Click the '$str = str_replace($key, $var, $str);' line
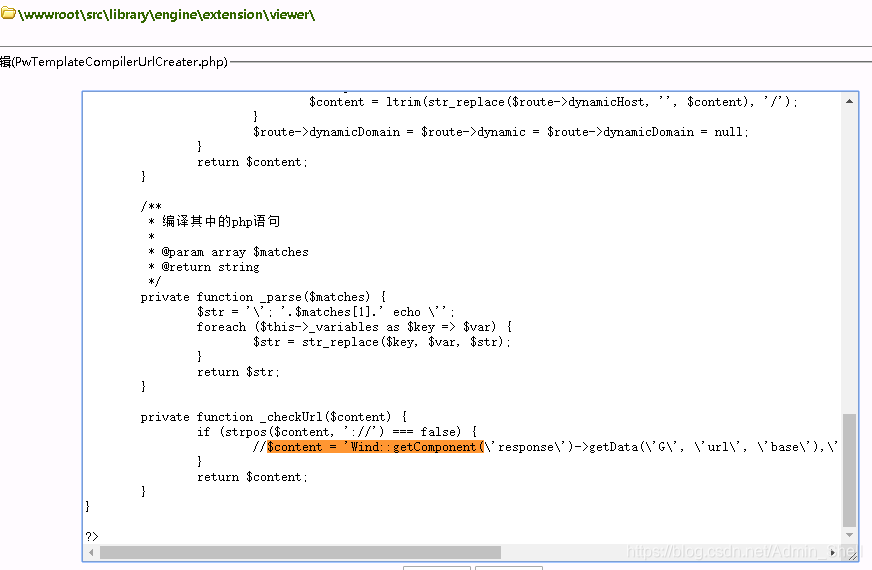 click(382, 341)
